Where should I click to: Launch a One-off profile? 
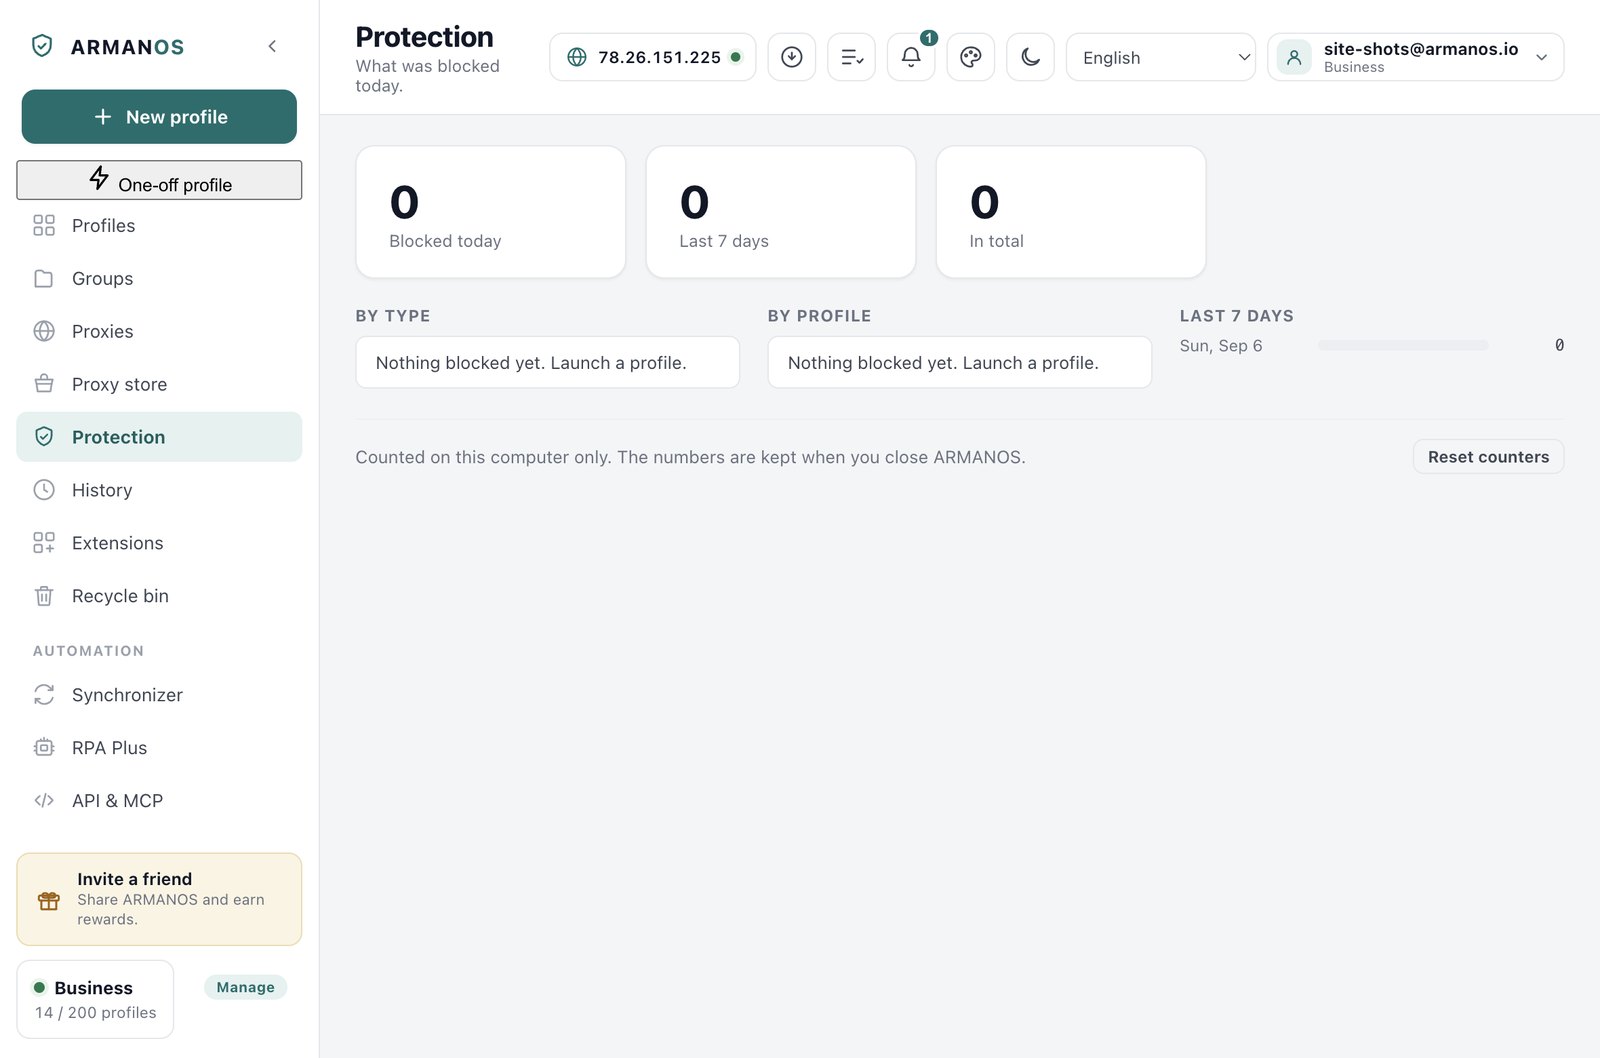tap(159, 180)
